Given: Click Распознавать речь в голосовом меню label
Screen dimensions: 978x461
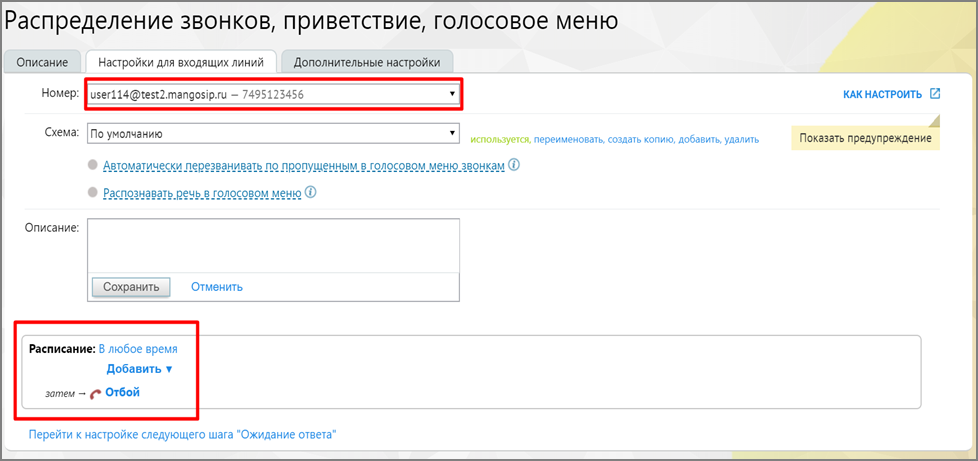Looking at the screenshot, I should (202, 193).
